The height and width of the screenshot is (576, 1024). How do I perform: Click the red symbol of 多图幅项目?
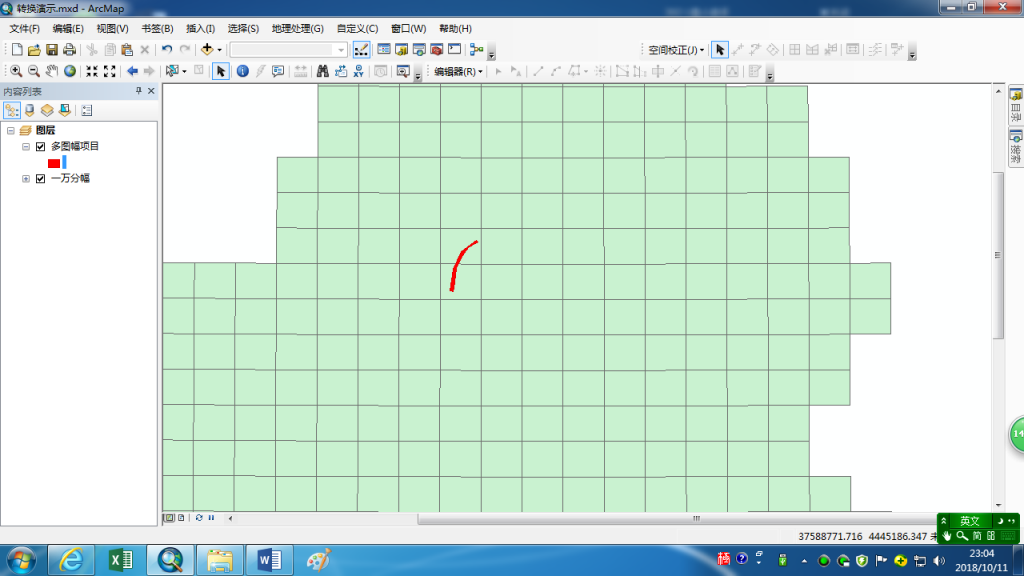click(x=54, y=163)
